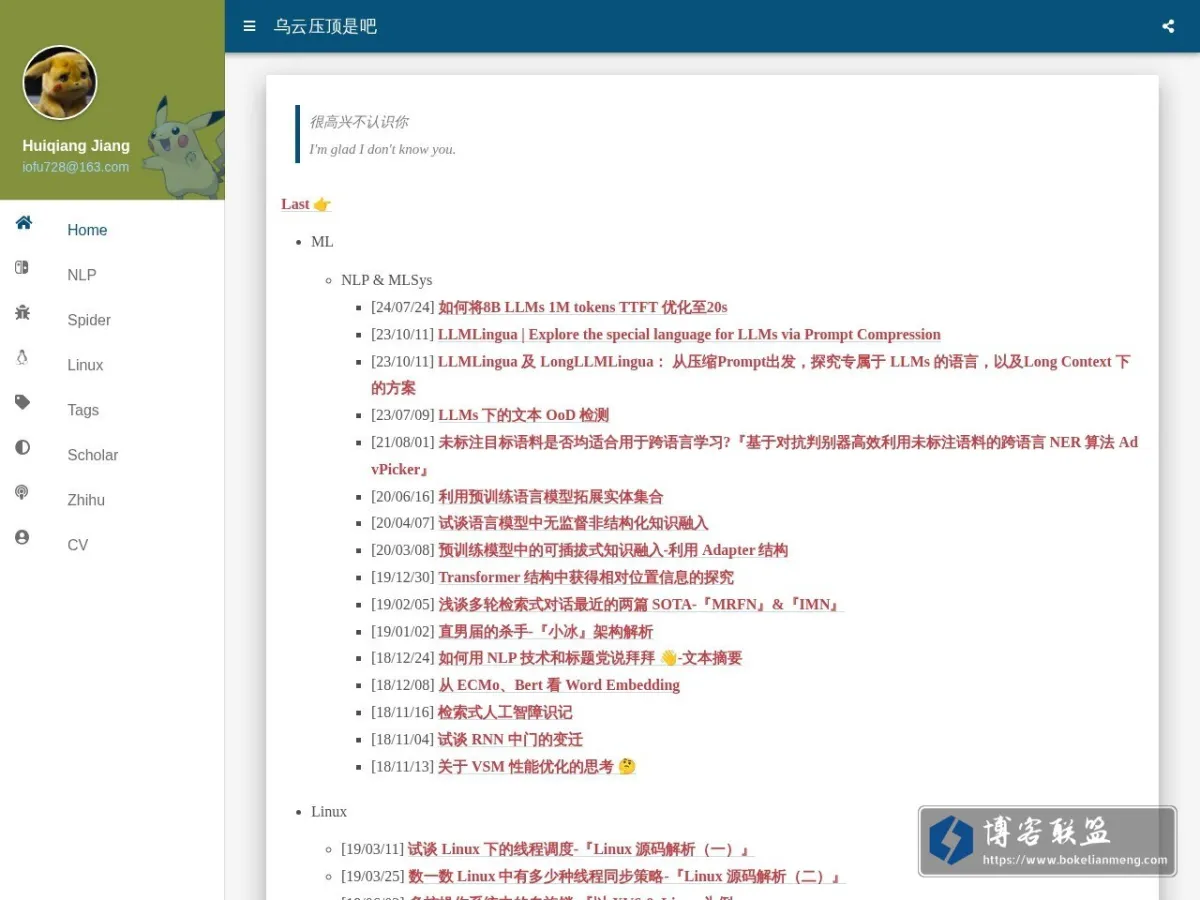Click the Tags tag icon

pos(22,402)
